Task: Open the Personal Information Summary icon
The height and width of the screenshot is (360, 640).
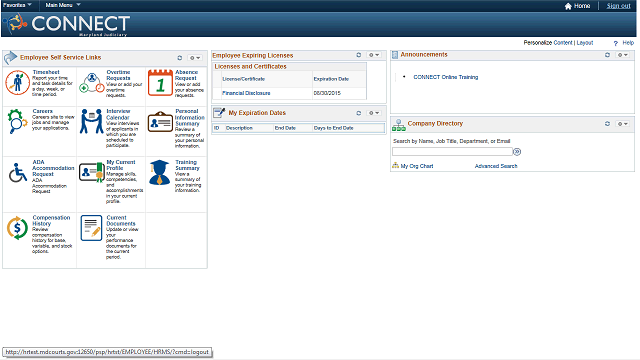Action: pyautogui.click(x=160, y=122)
